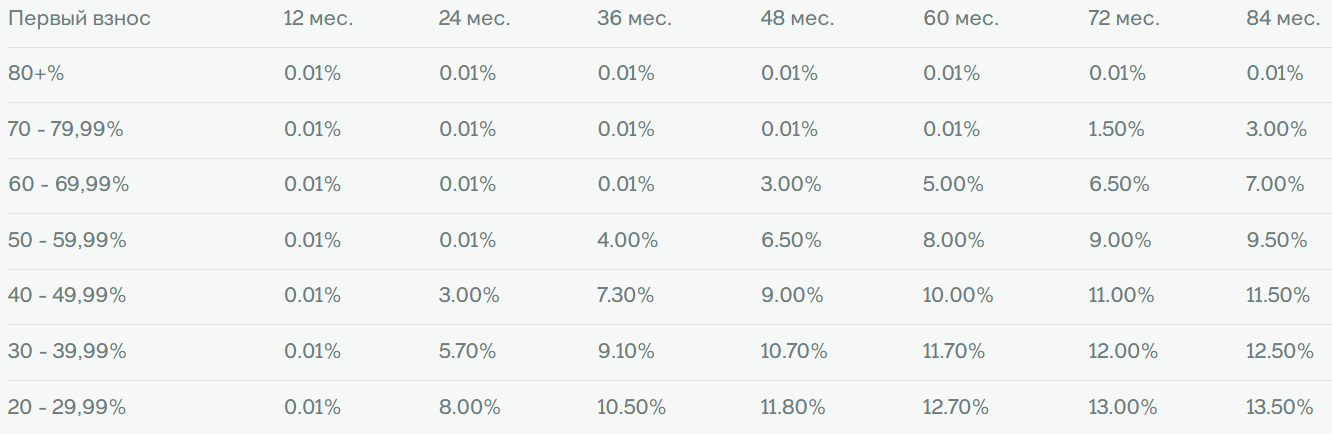Select the 5.00% rate cell
The width and height of the screenshot is (1332, 434).
[954, 184]
